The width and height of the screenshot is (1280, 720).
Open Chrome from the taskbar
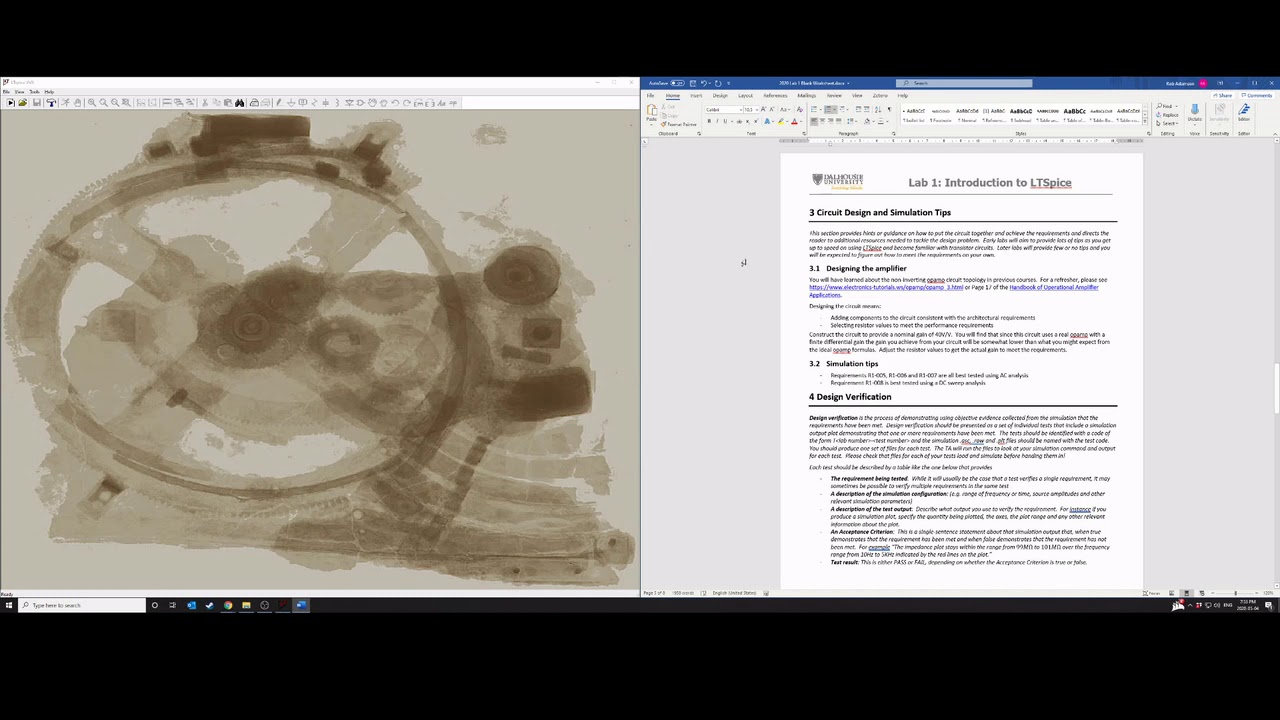coord(228,605)
